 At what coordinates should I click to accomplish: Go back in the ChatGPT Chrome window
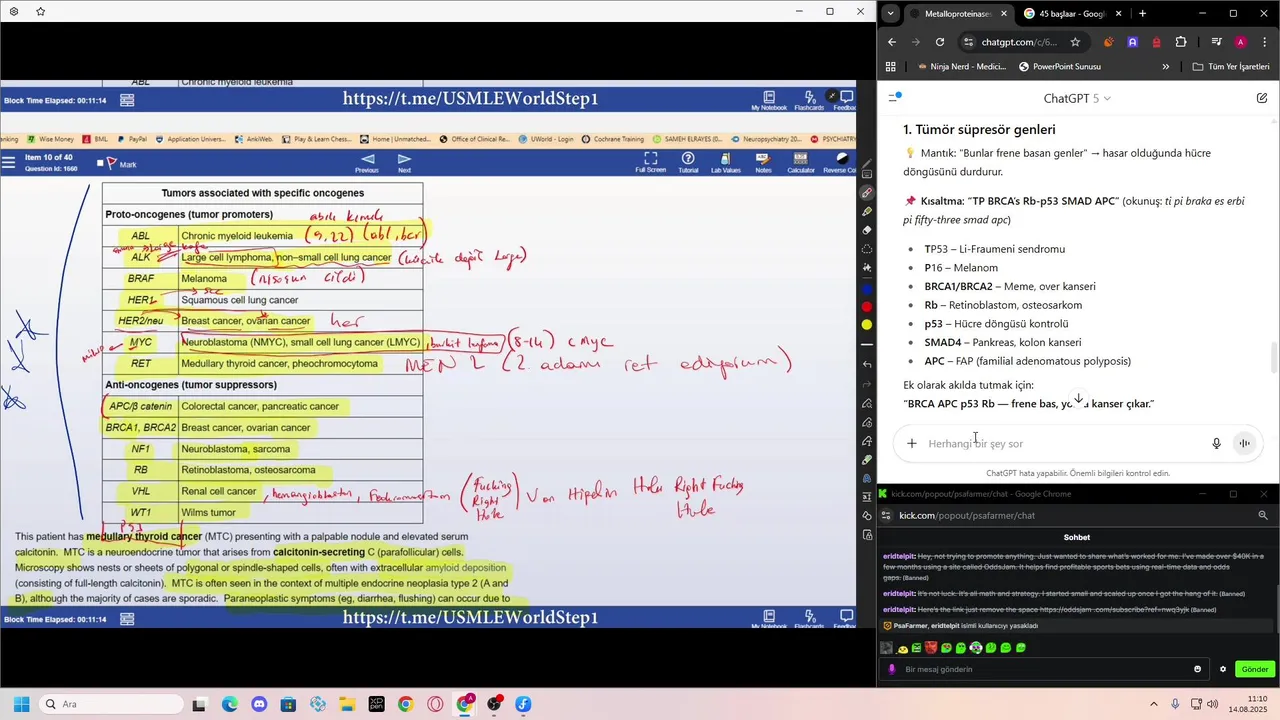[x=892, y=42]
